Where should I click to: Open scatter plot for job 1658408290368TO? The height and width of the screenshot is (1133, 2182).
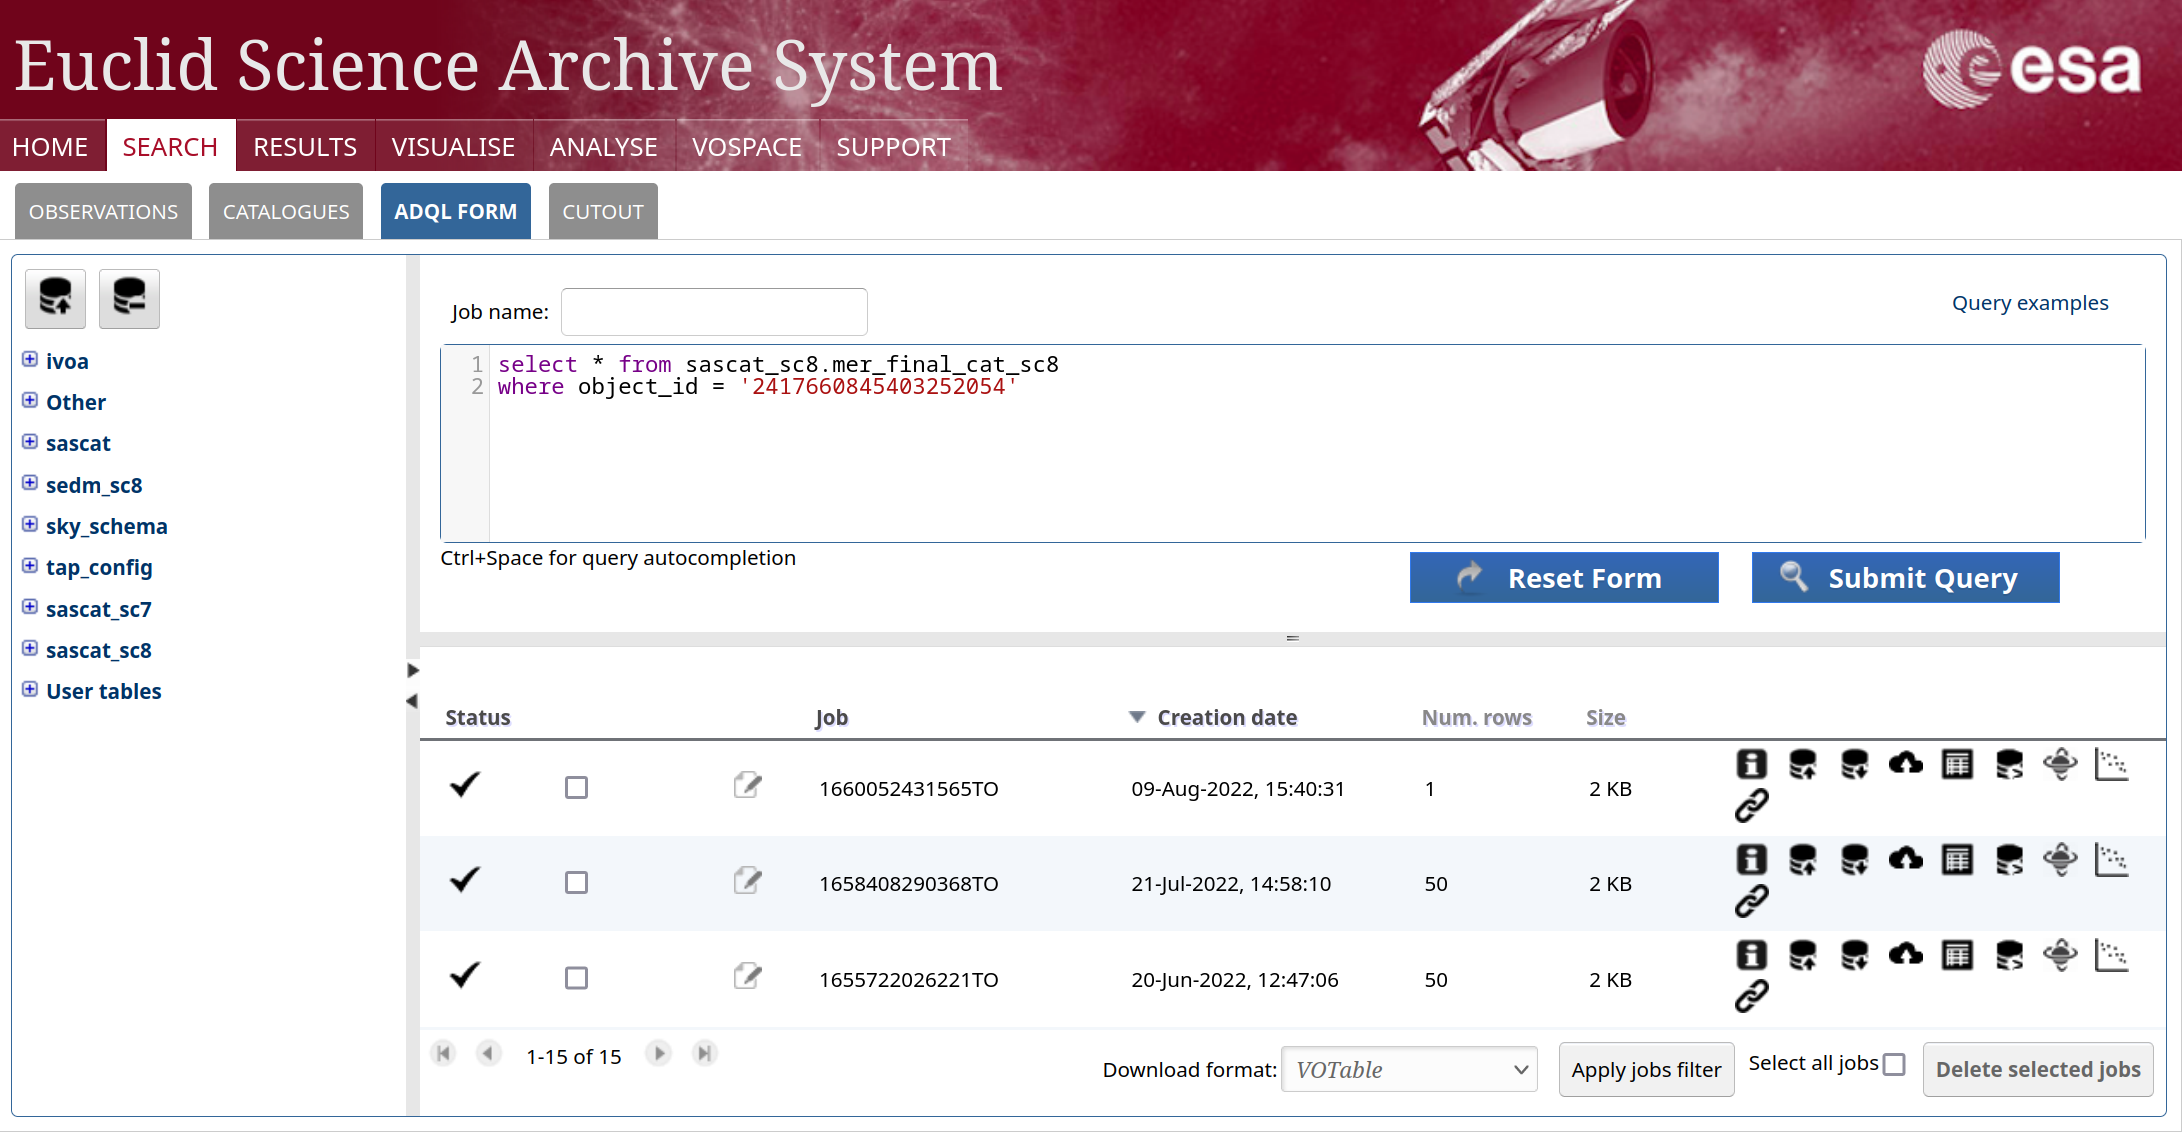coord(2112,859)
